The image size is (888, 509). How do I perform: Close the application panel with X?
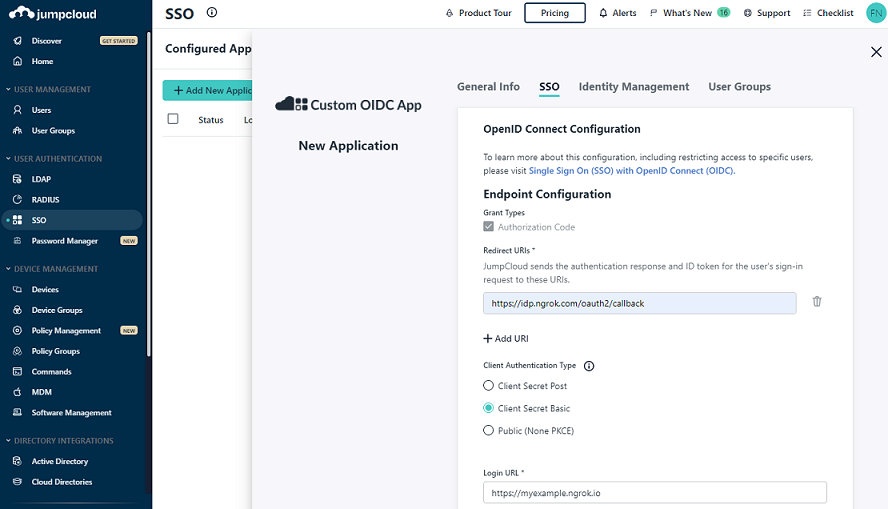pos(876,52)
